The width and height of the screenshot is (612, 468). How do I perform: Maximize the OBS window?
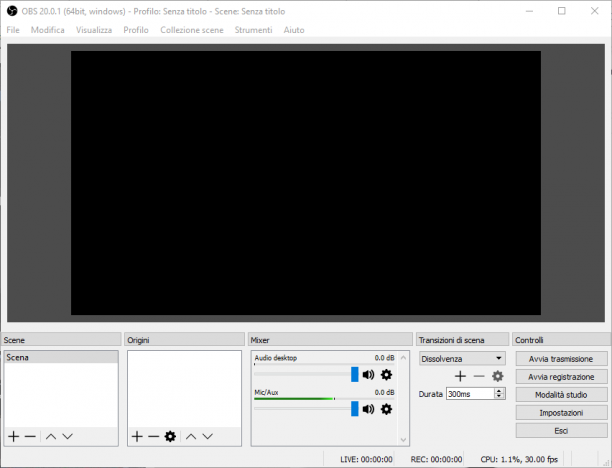562,11
